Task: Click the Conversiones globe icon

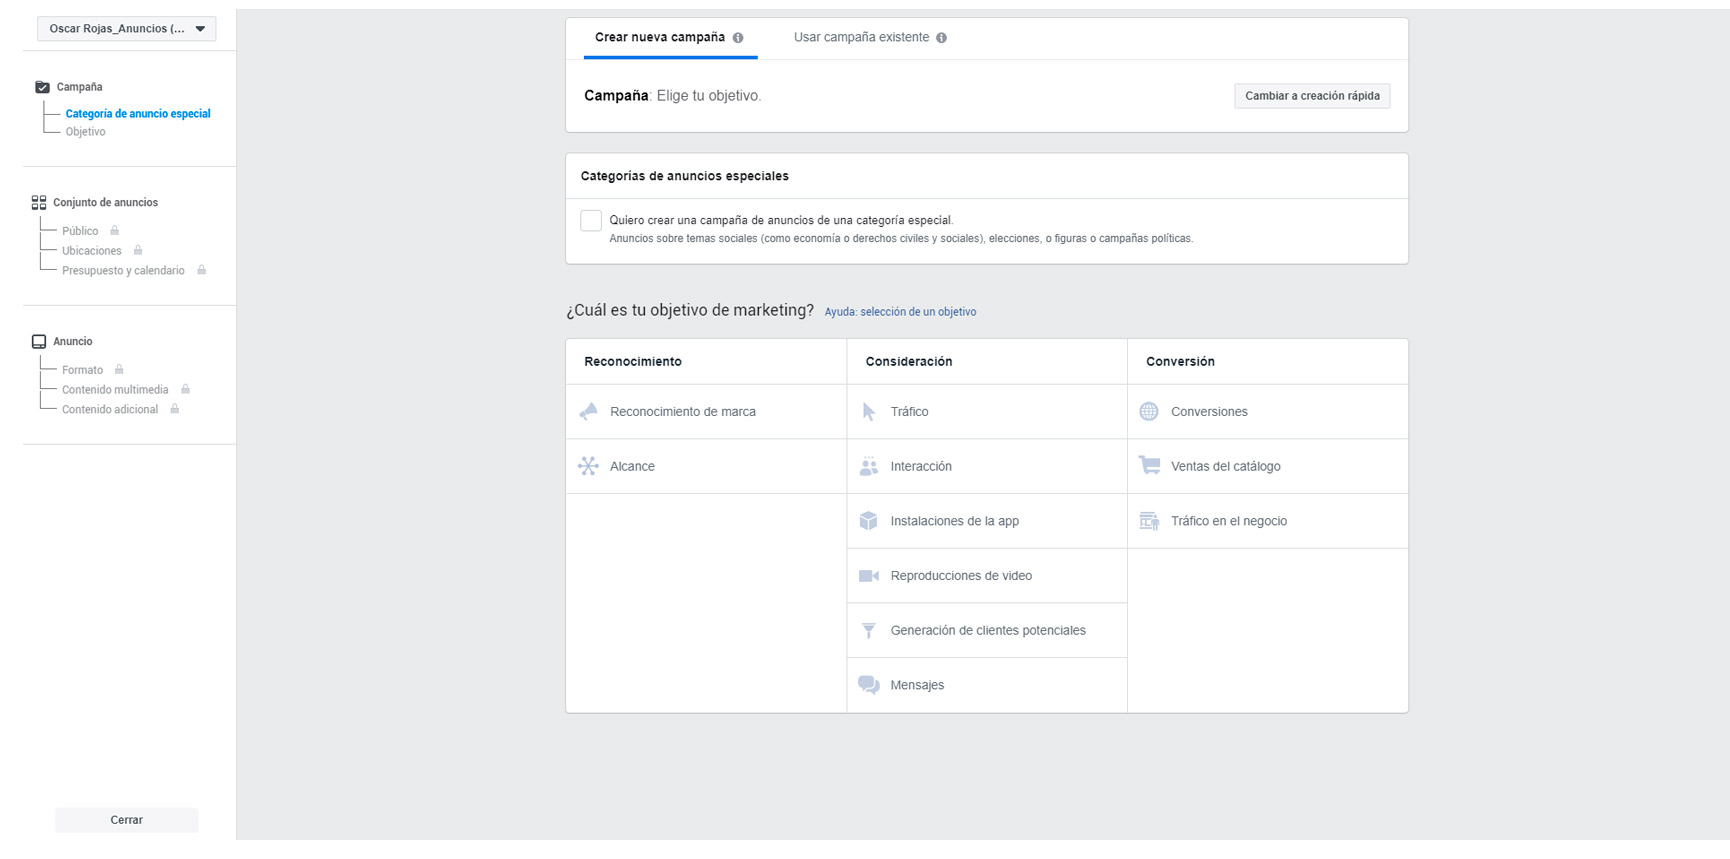Action: (x=1149, y=412)
